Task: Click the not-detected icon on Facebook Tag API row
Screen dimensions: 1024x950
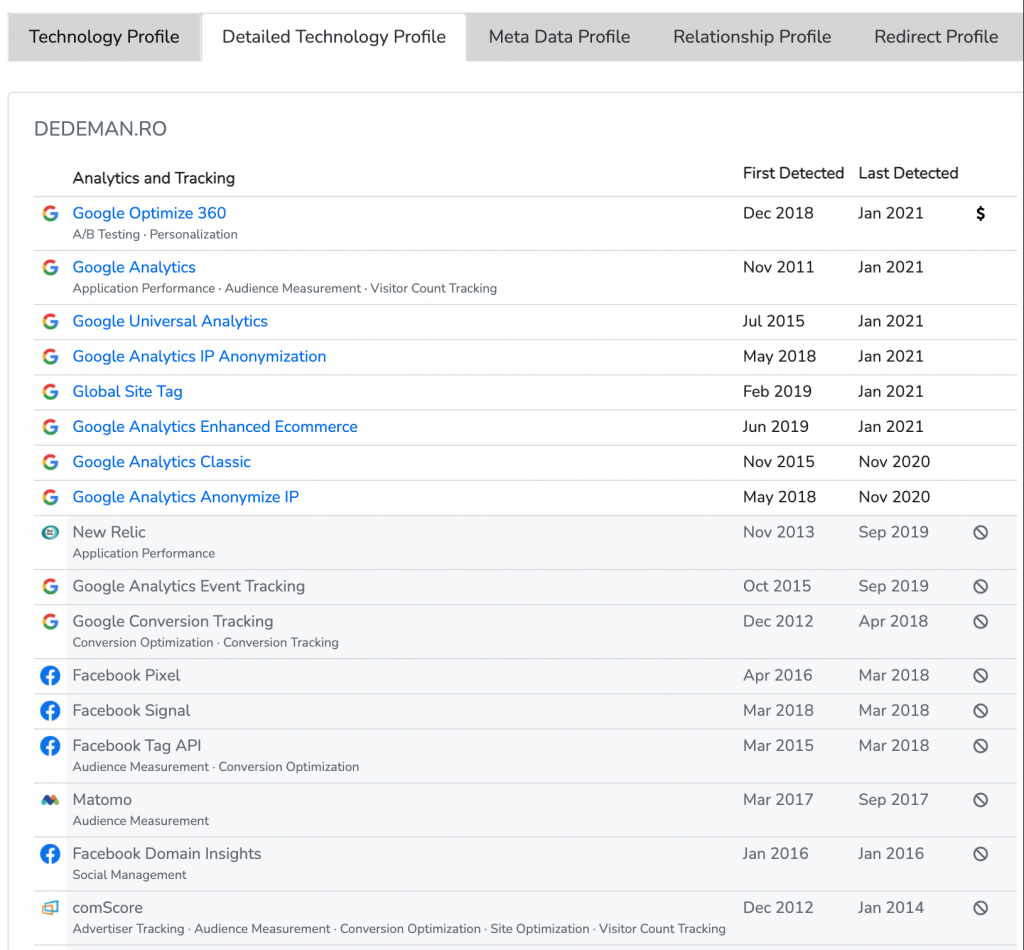Action: point(980,746)
